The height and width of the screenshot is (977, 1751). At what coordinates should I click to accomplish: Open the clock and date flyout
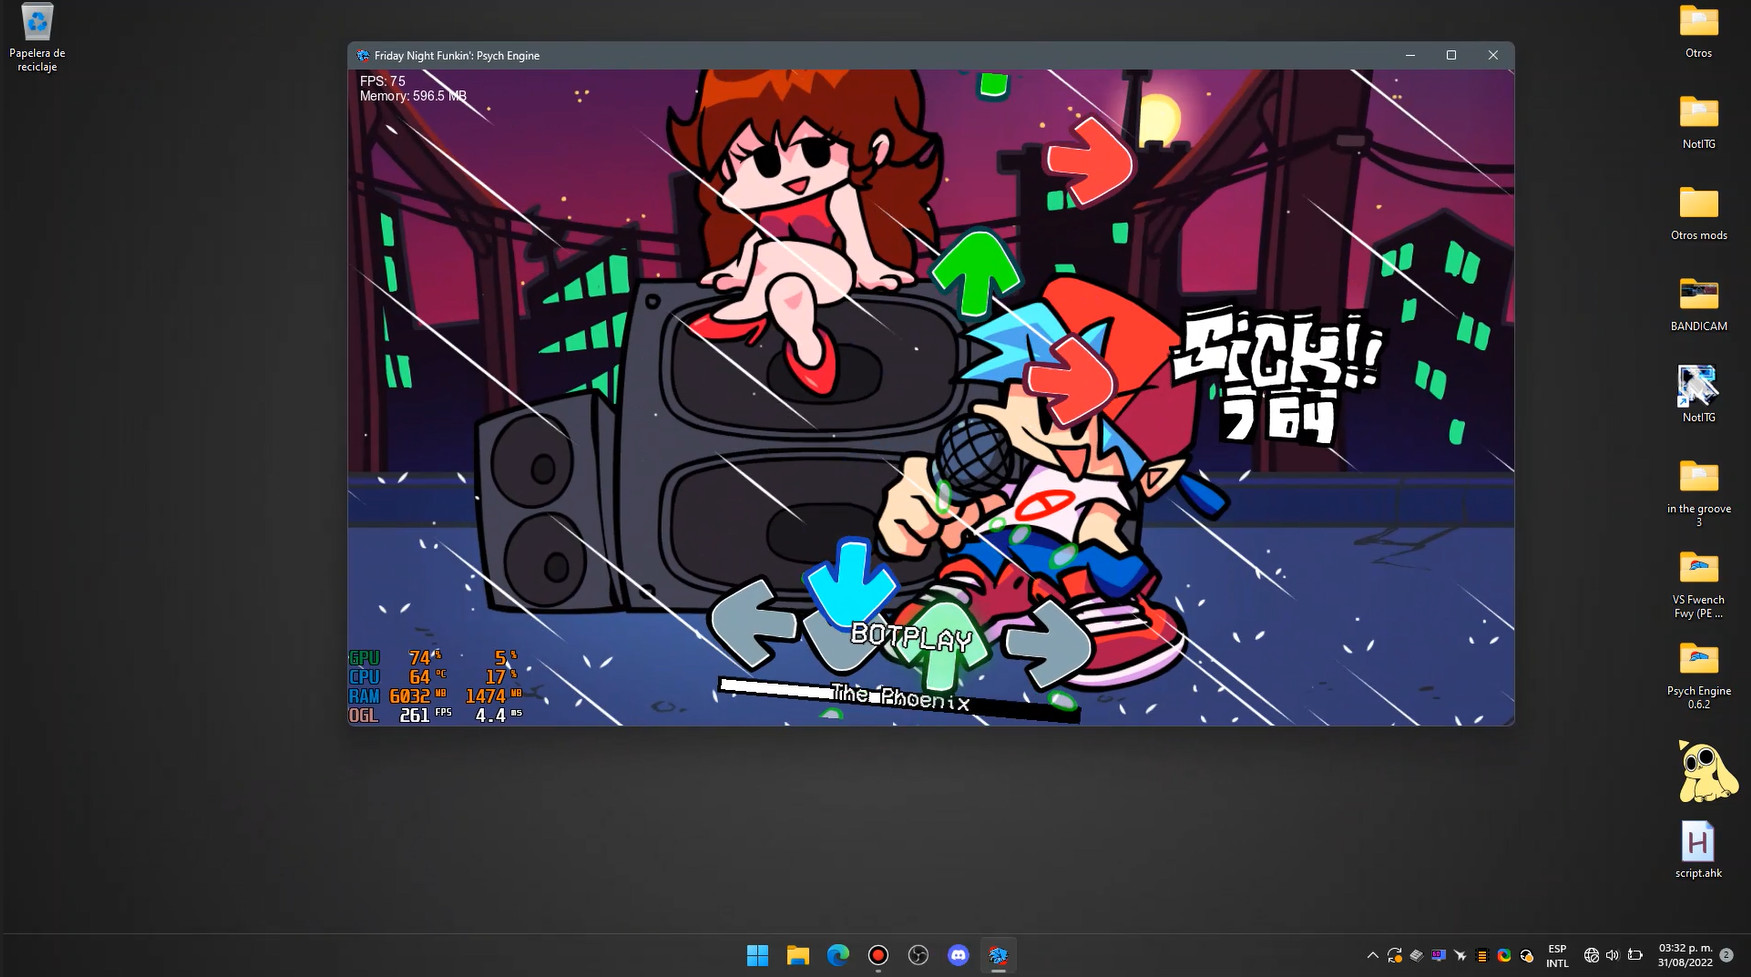(x=1685, y=955)
